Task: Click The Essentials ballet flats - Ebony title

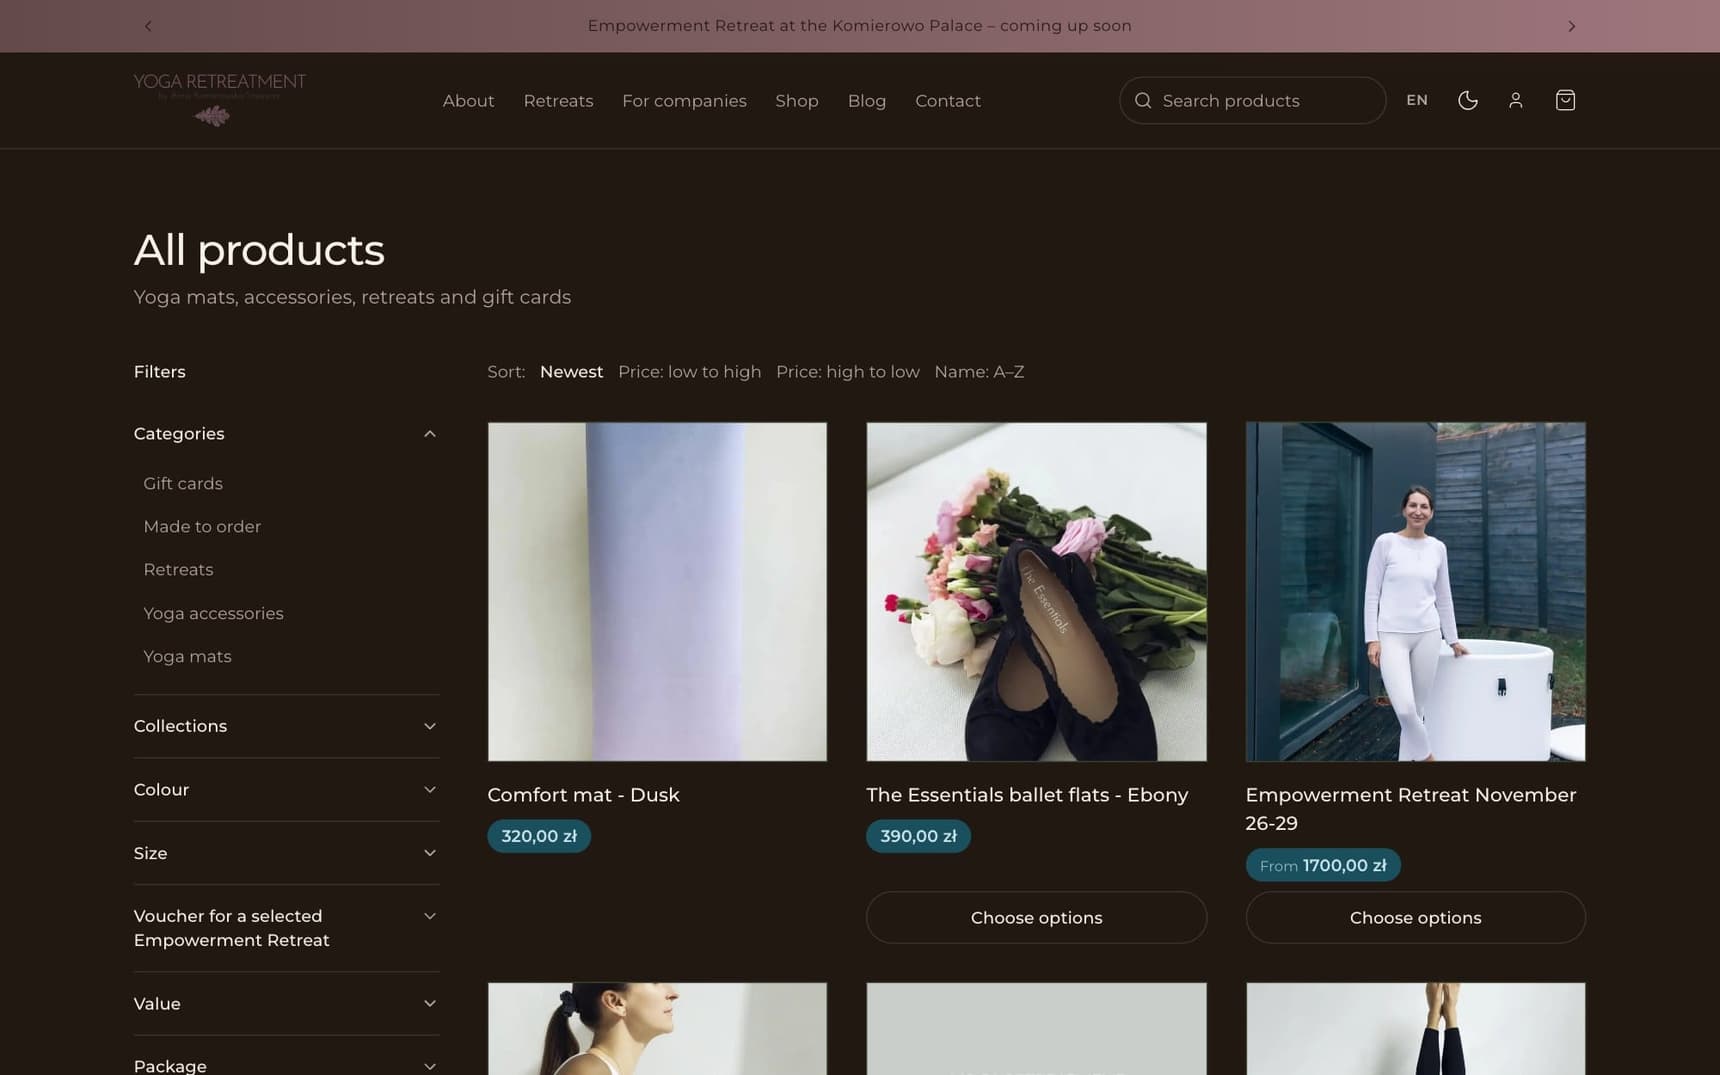Action: [x=1027, y=795]
